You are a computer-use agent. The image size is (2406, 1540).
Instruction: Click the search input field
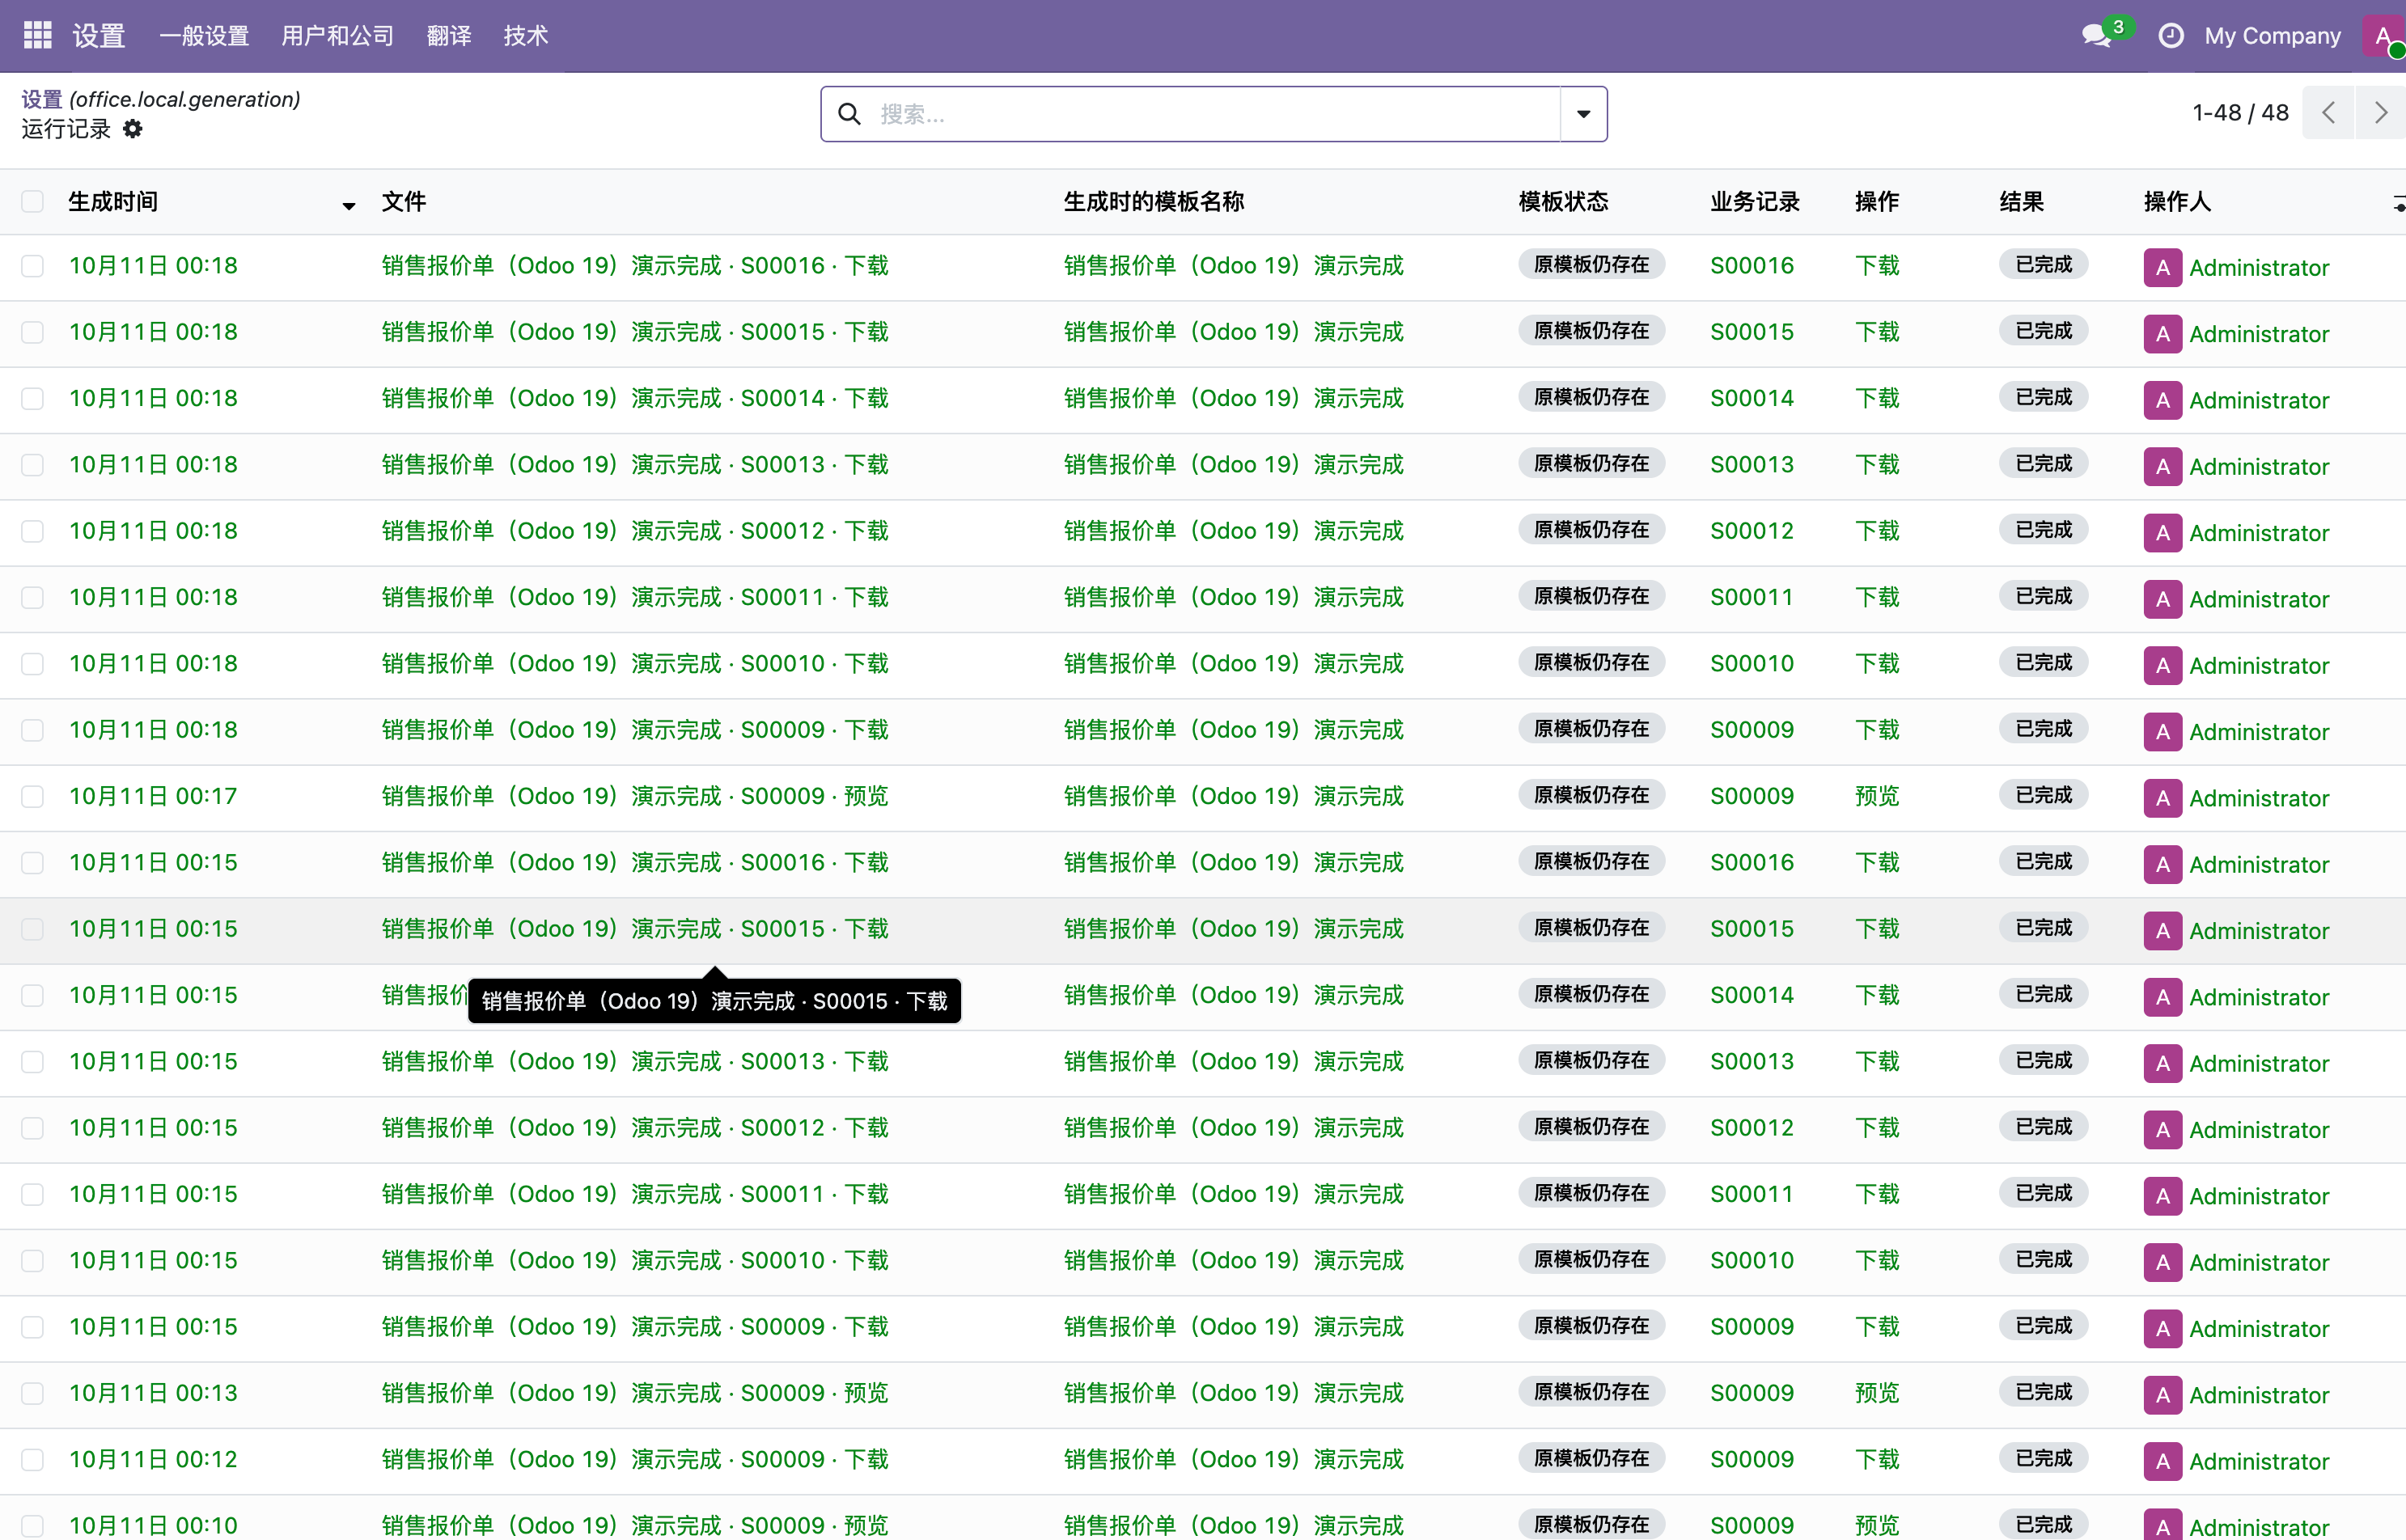(1215, 114)
